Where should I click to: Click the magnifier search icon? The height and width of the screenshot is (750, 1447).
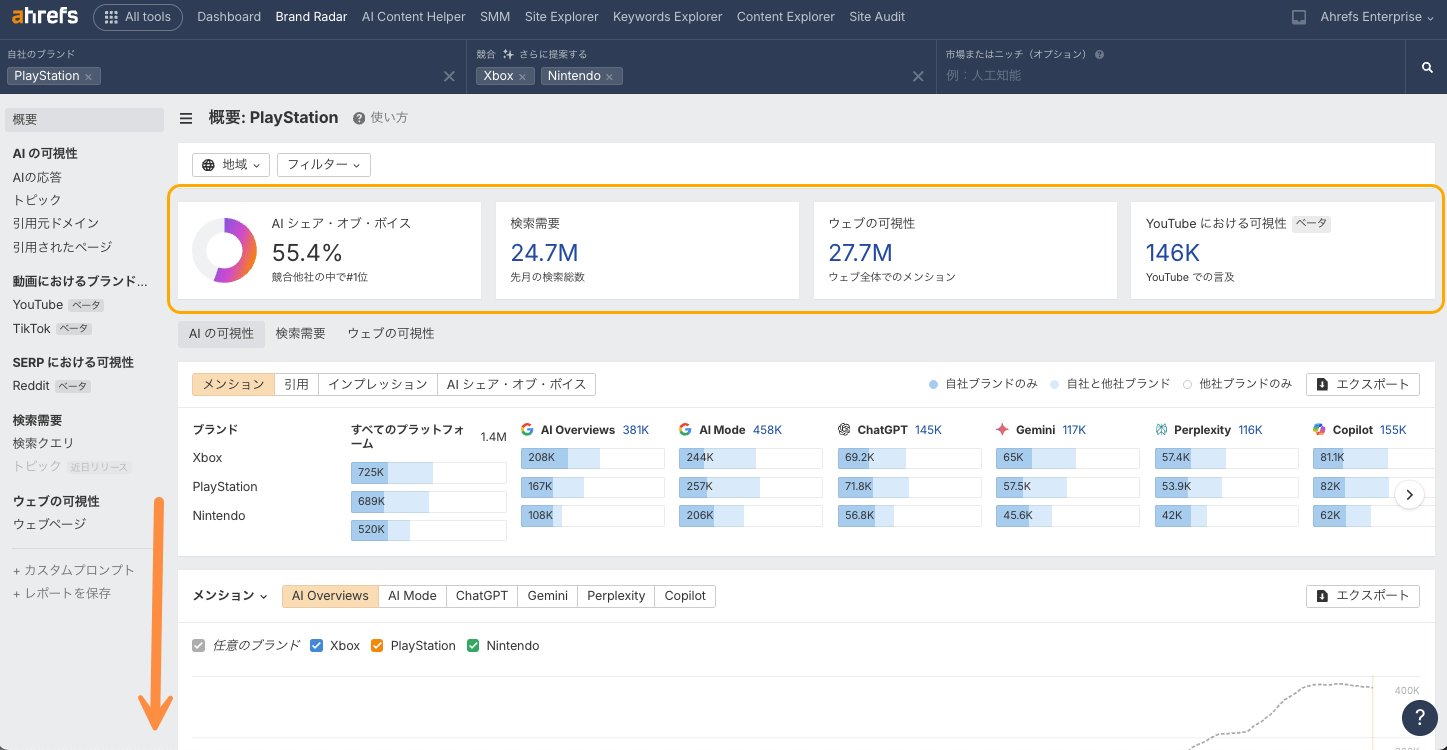click(1427, 68)
